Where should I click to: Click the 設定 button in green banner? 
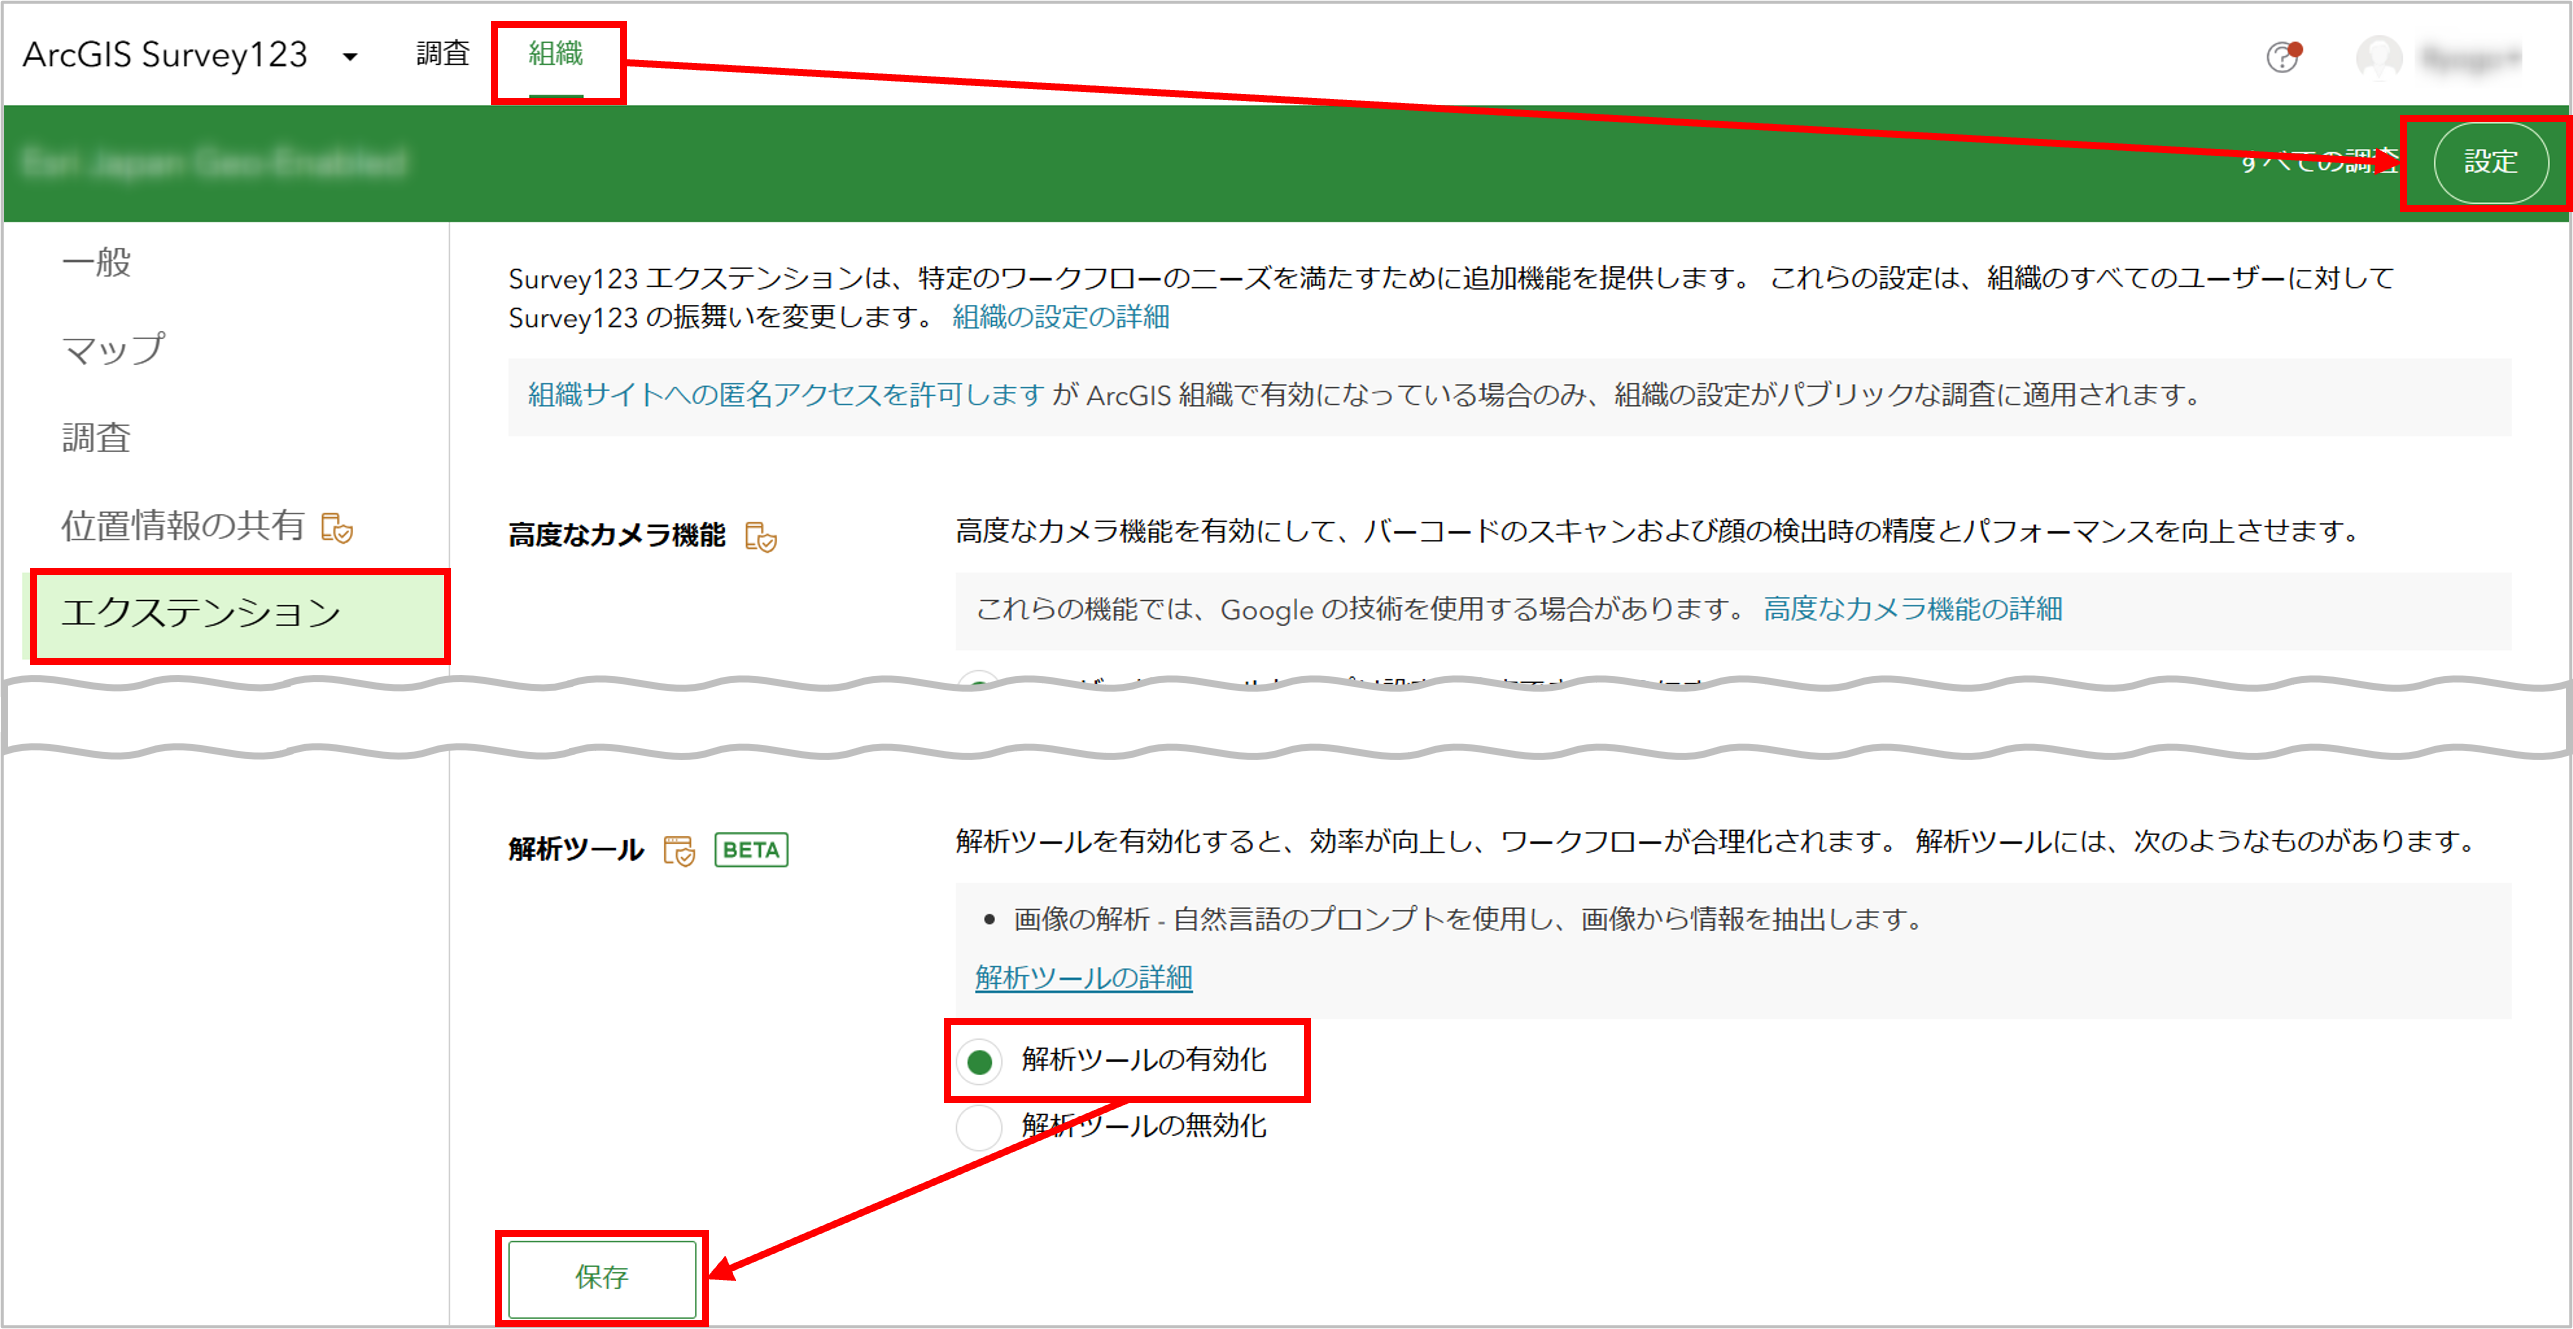pos(2490,162)
